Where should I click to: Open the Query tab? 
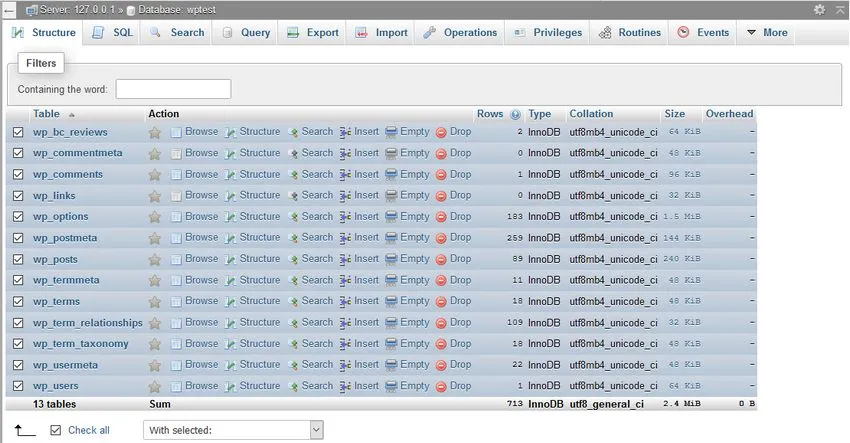246,33
